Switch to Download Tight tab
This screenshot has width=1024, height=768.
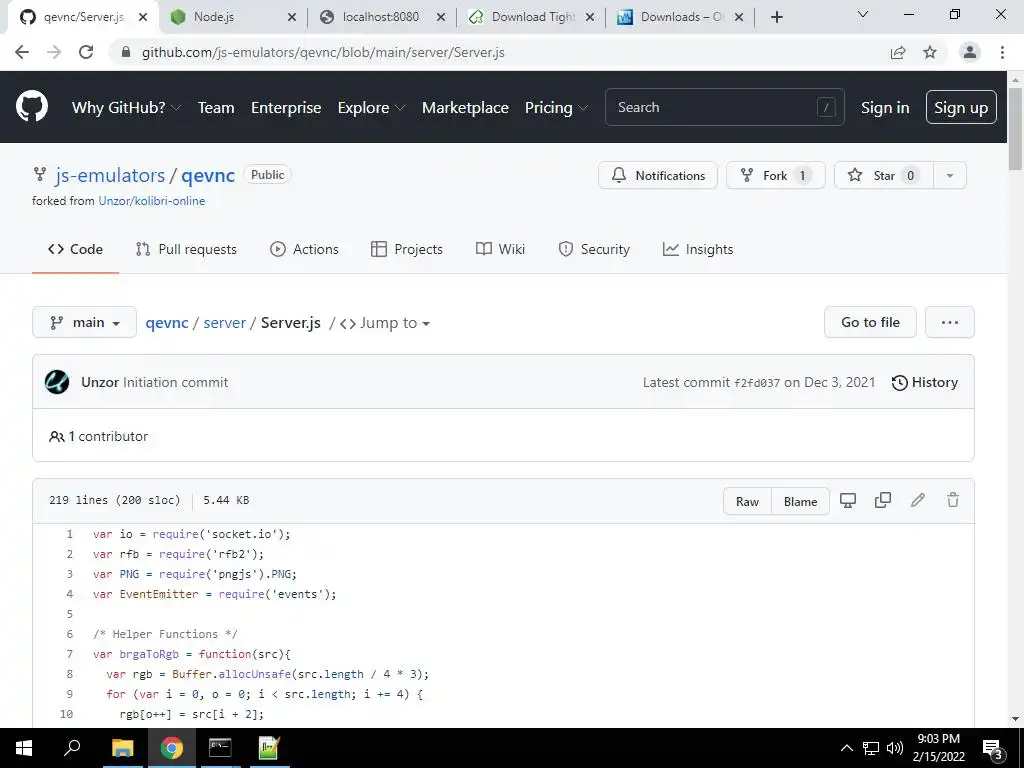tap(531, 17)
